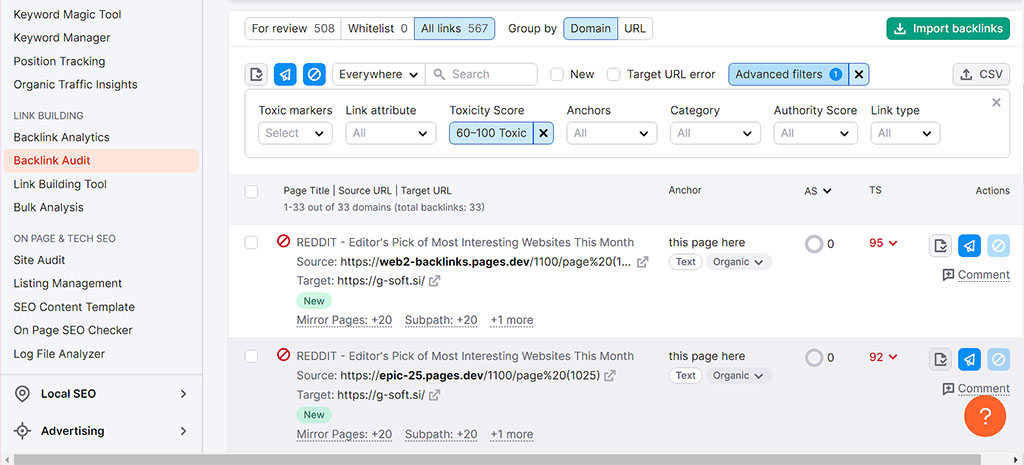The height and width of the screenshot is (465, 1024).
Task: Open the Link type dropdown
Action: click(905, 133)
